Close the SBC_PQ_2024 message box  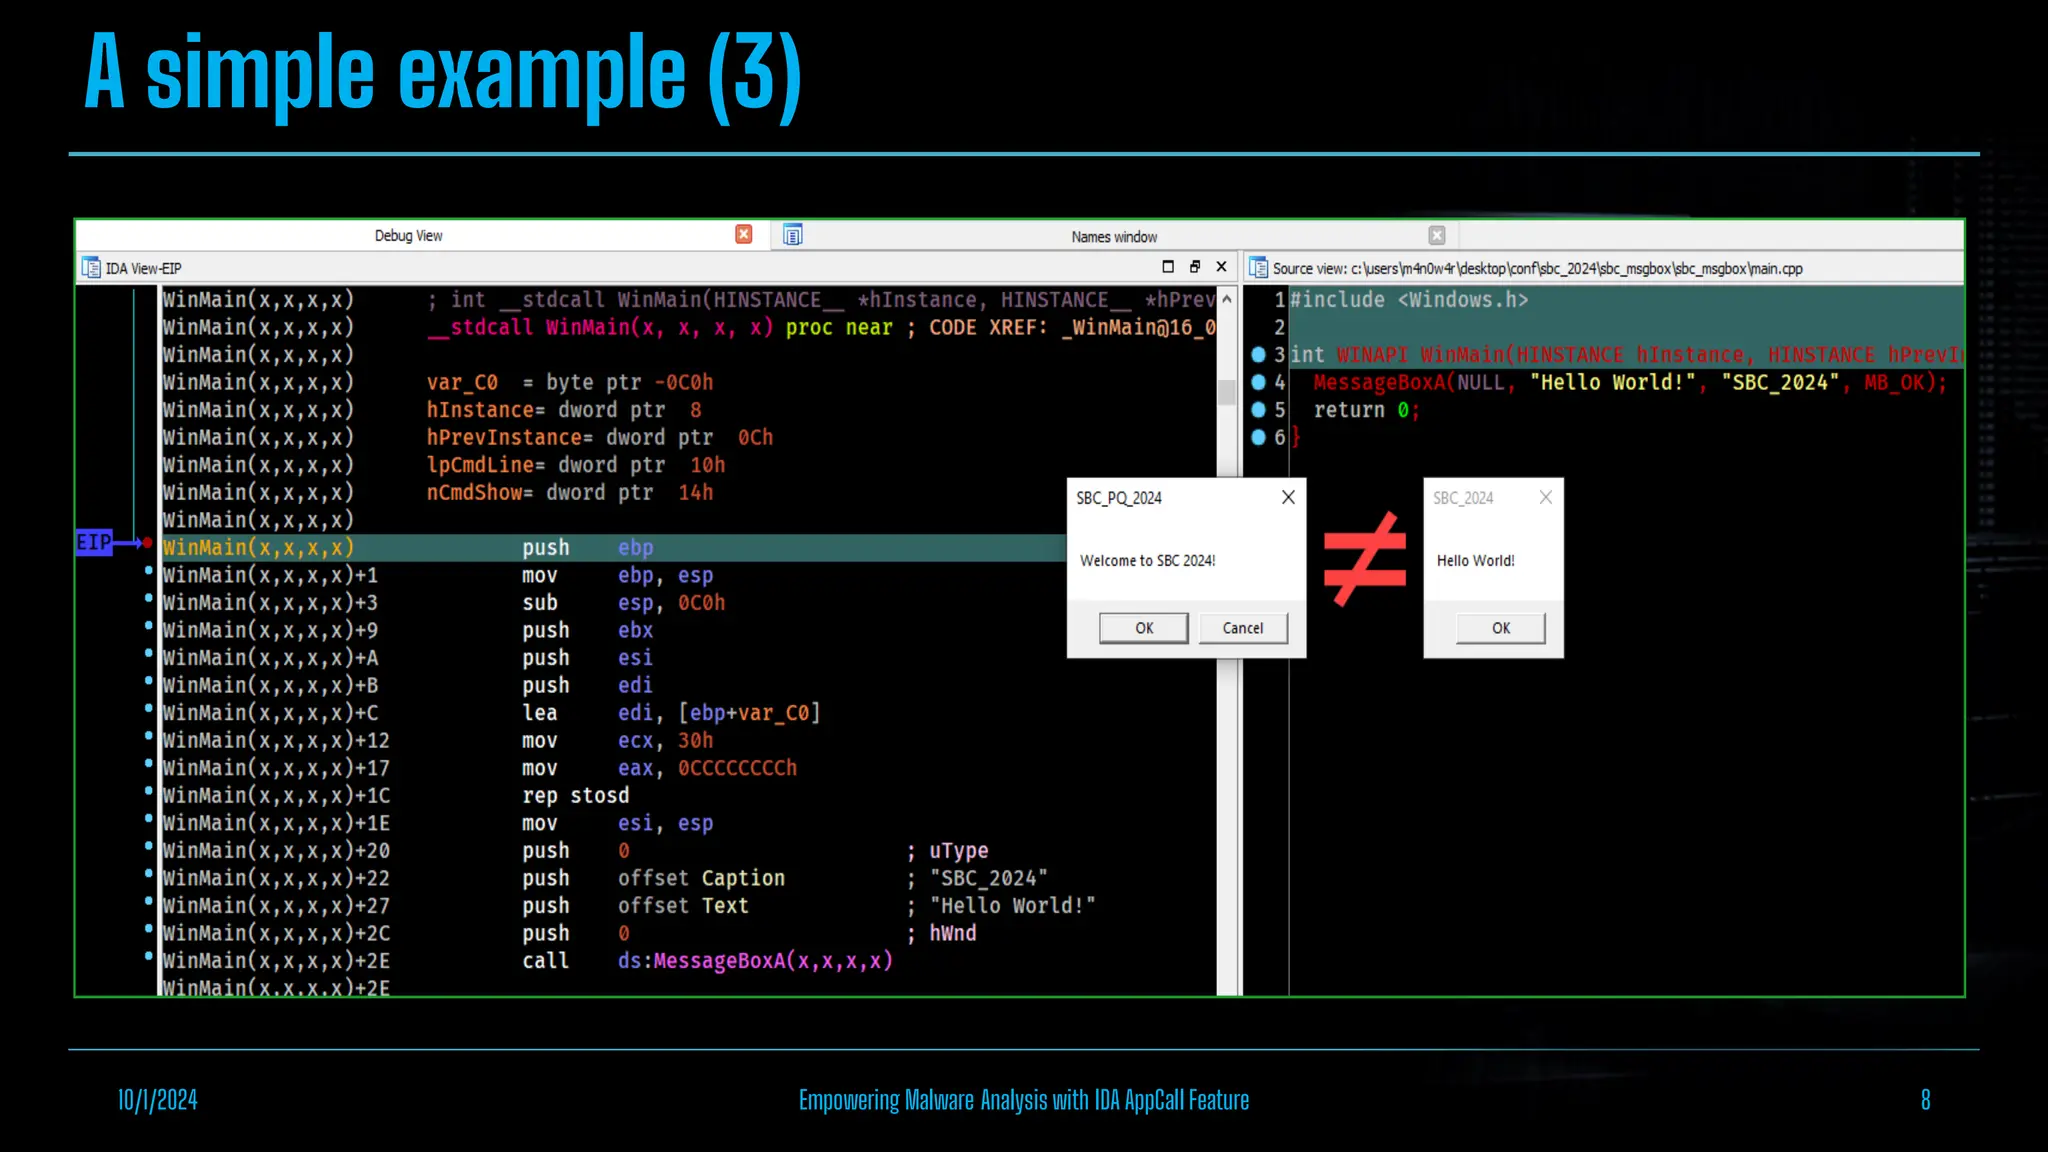coord(1288,497)
